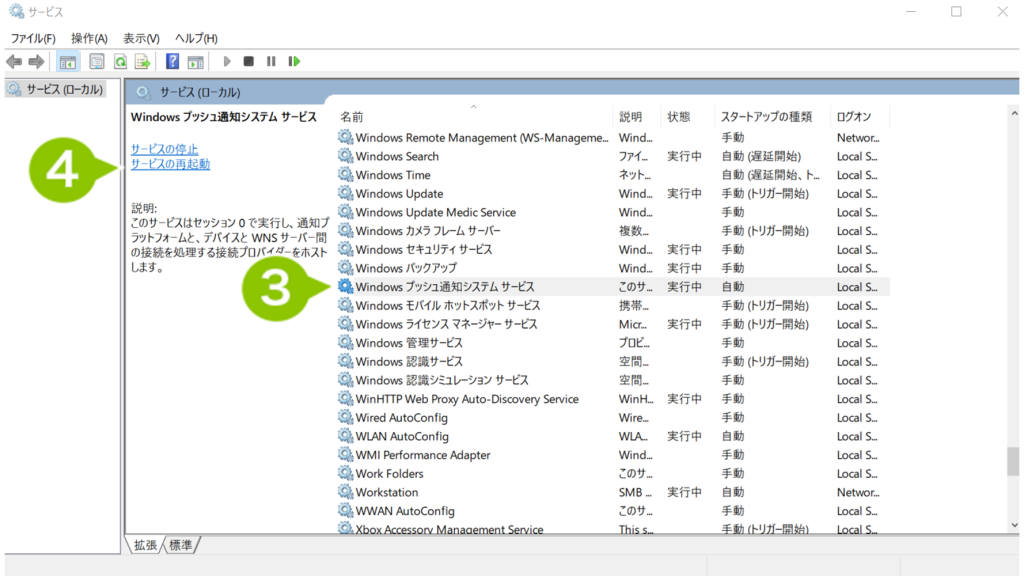
Task: Click the gear icon beside Windows バックアップ
Action: tap(345, 268)
